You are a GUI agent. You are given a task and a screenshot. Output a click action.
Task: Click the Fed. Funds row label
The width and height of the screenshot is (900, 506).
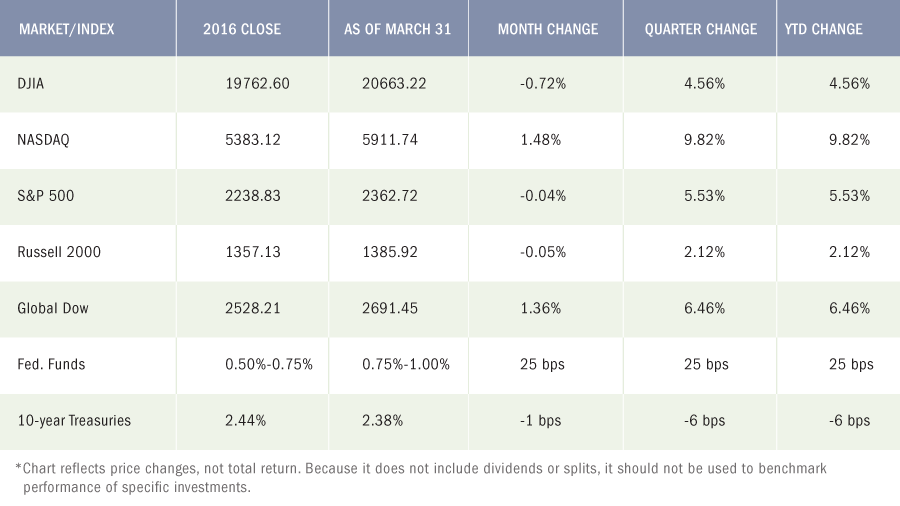tap(51, 364)
